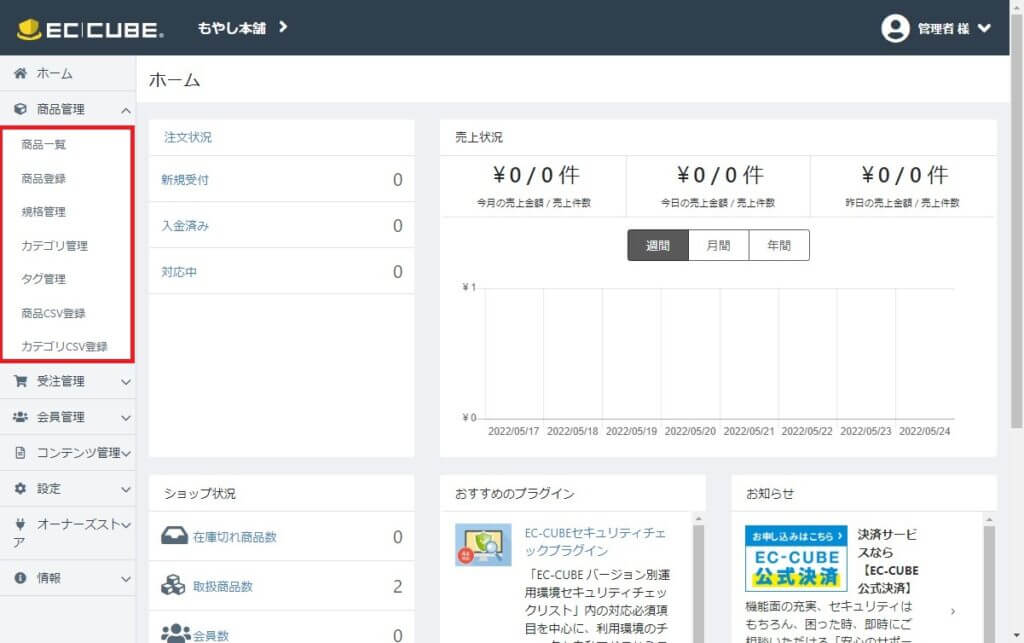Click the plug icon beside オーナーズストア

tap(20, 524)
